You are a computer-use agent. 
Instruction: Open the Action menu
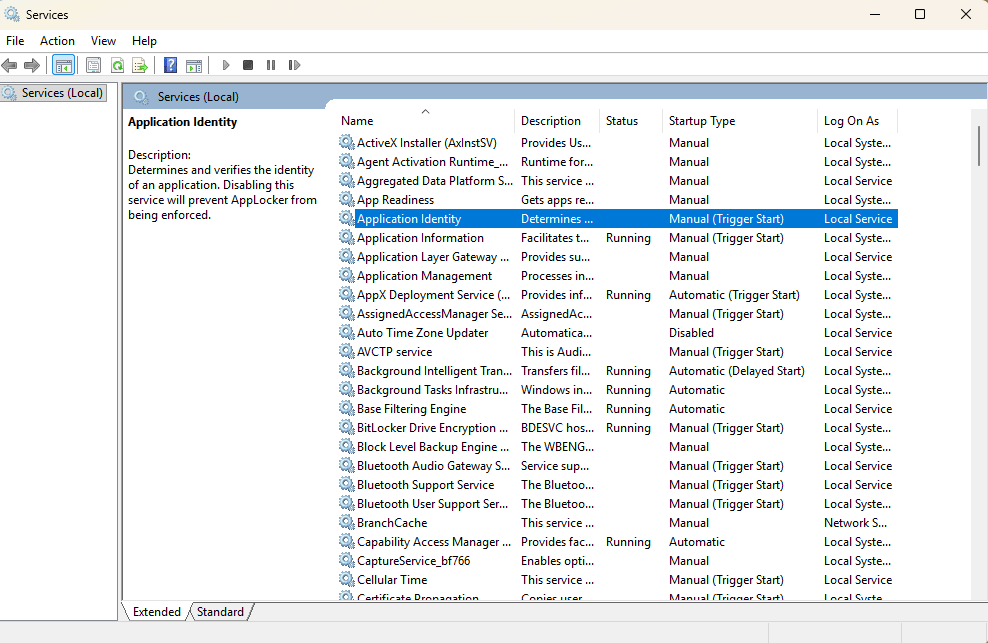pos(57,41)
